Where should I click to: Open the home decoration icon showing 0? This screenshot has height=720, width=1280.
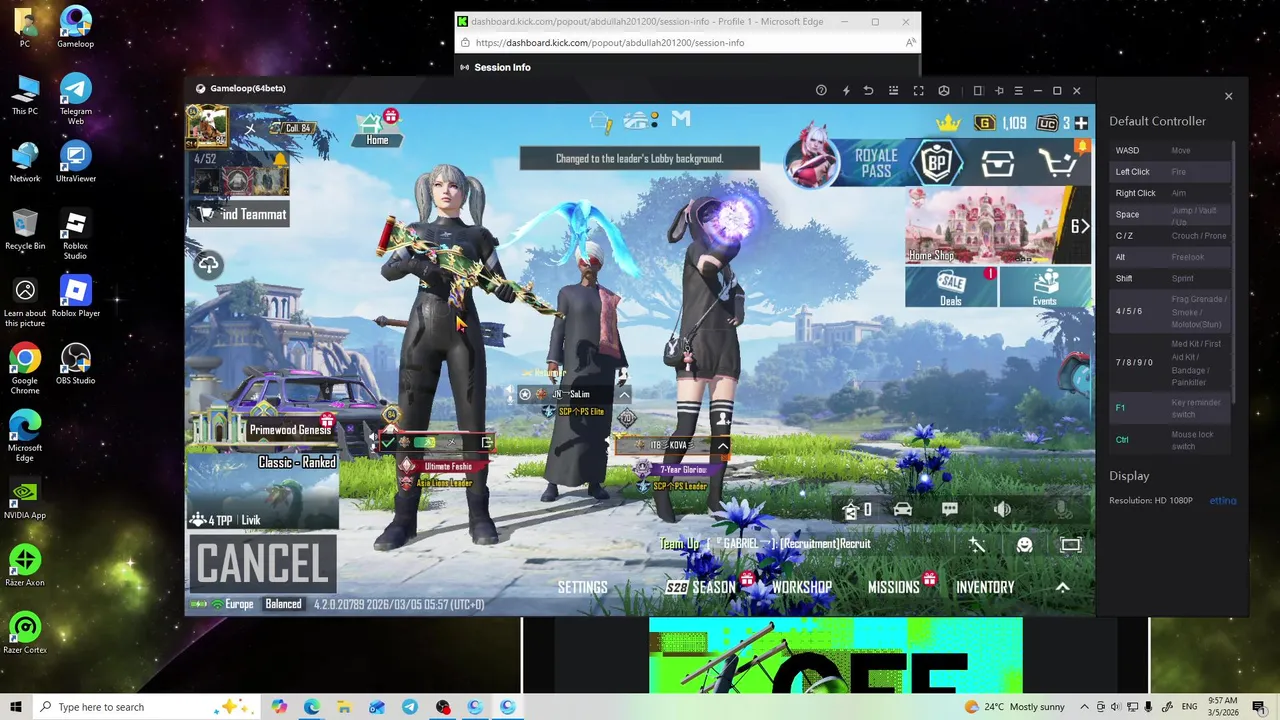(857, 510)
